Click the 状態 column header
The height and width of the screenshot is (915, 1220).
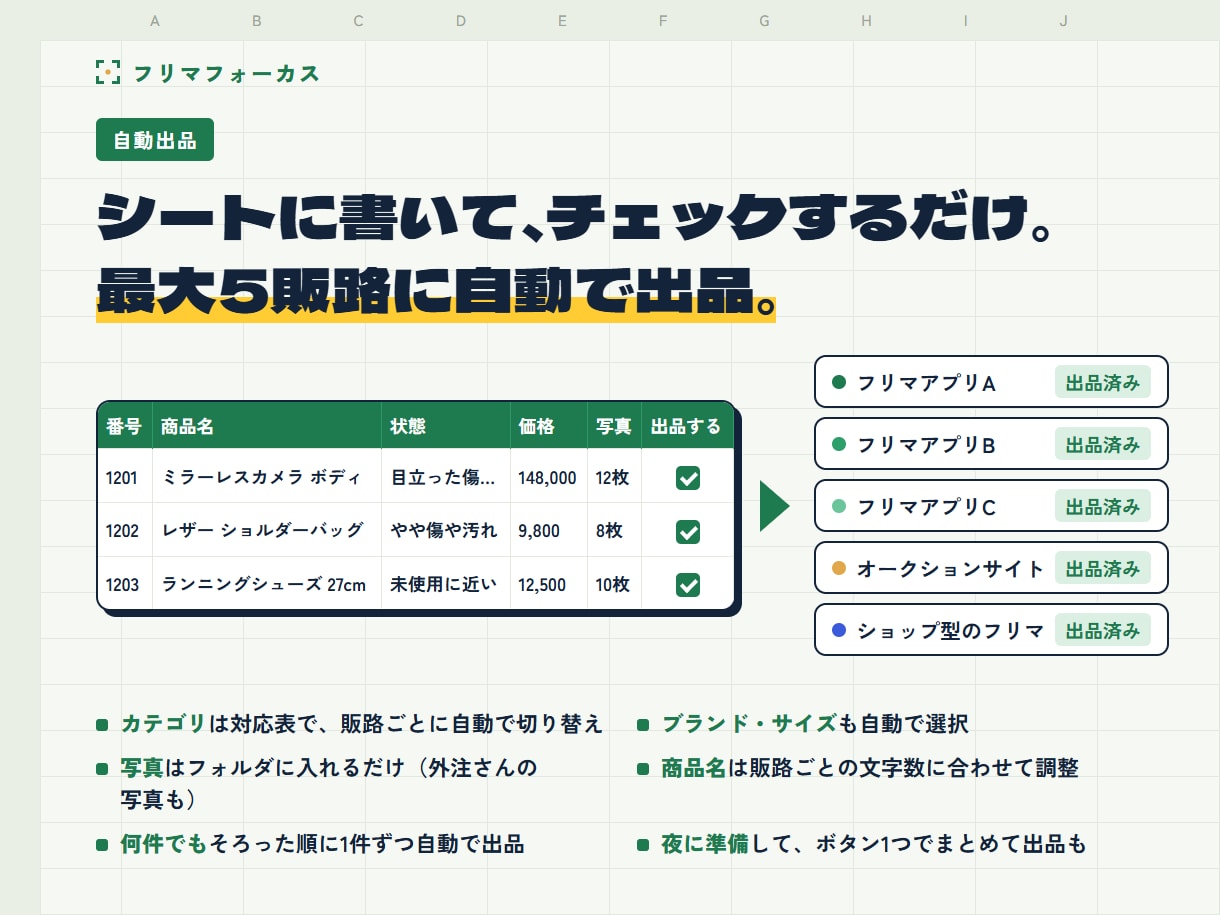[x=446, y=426]
